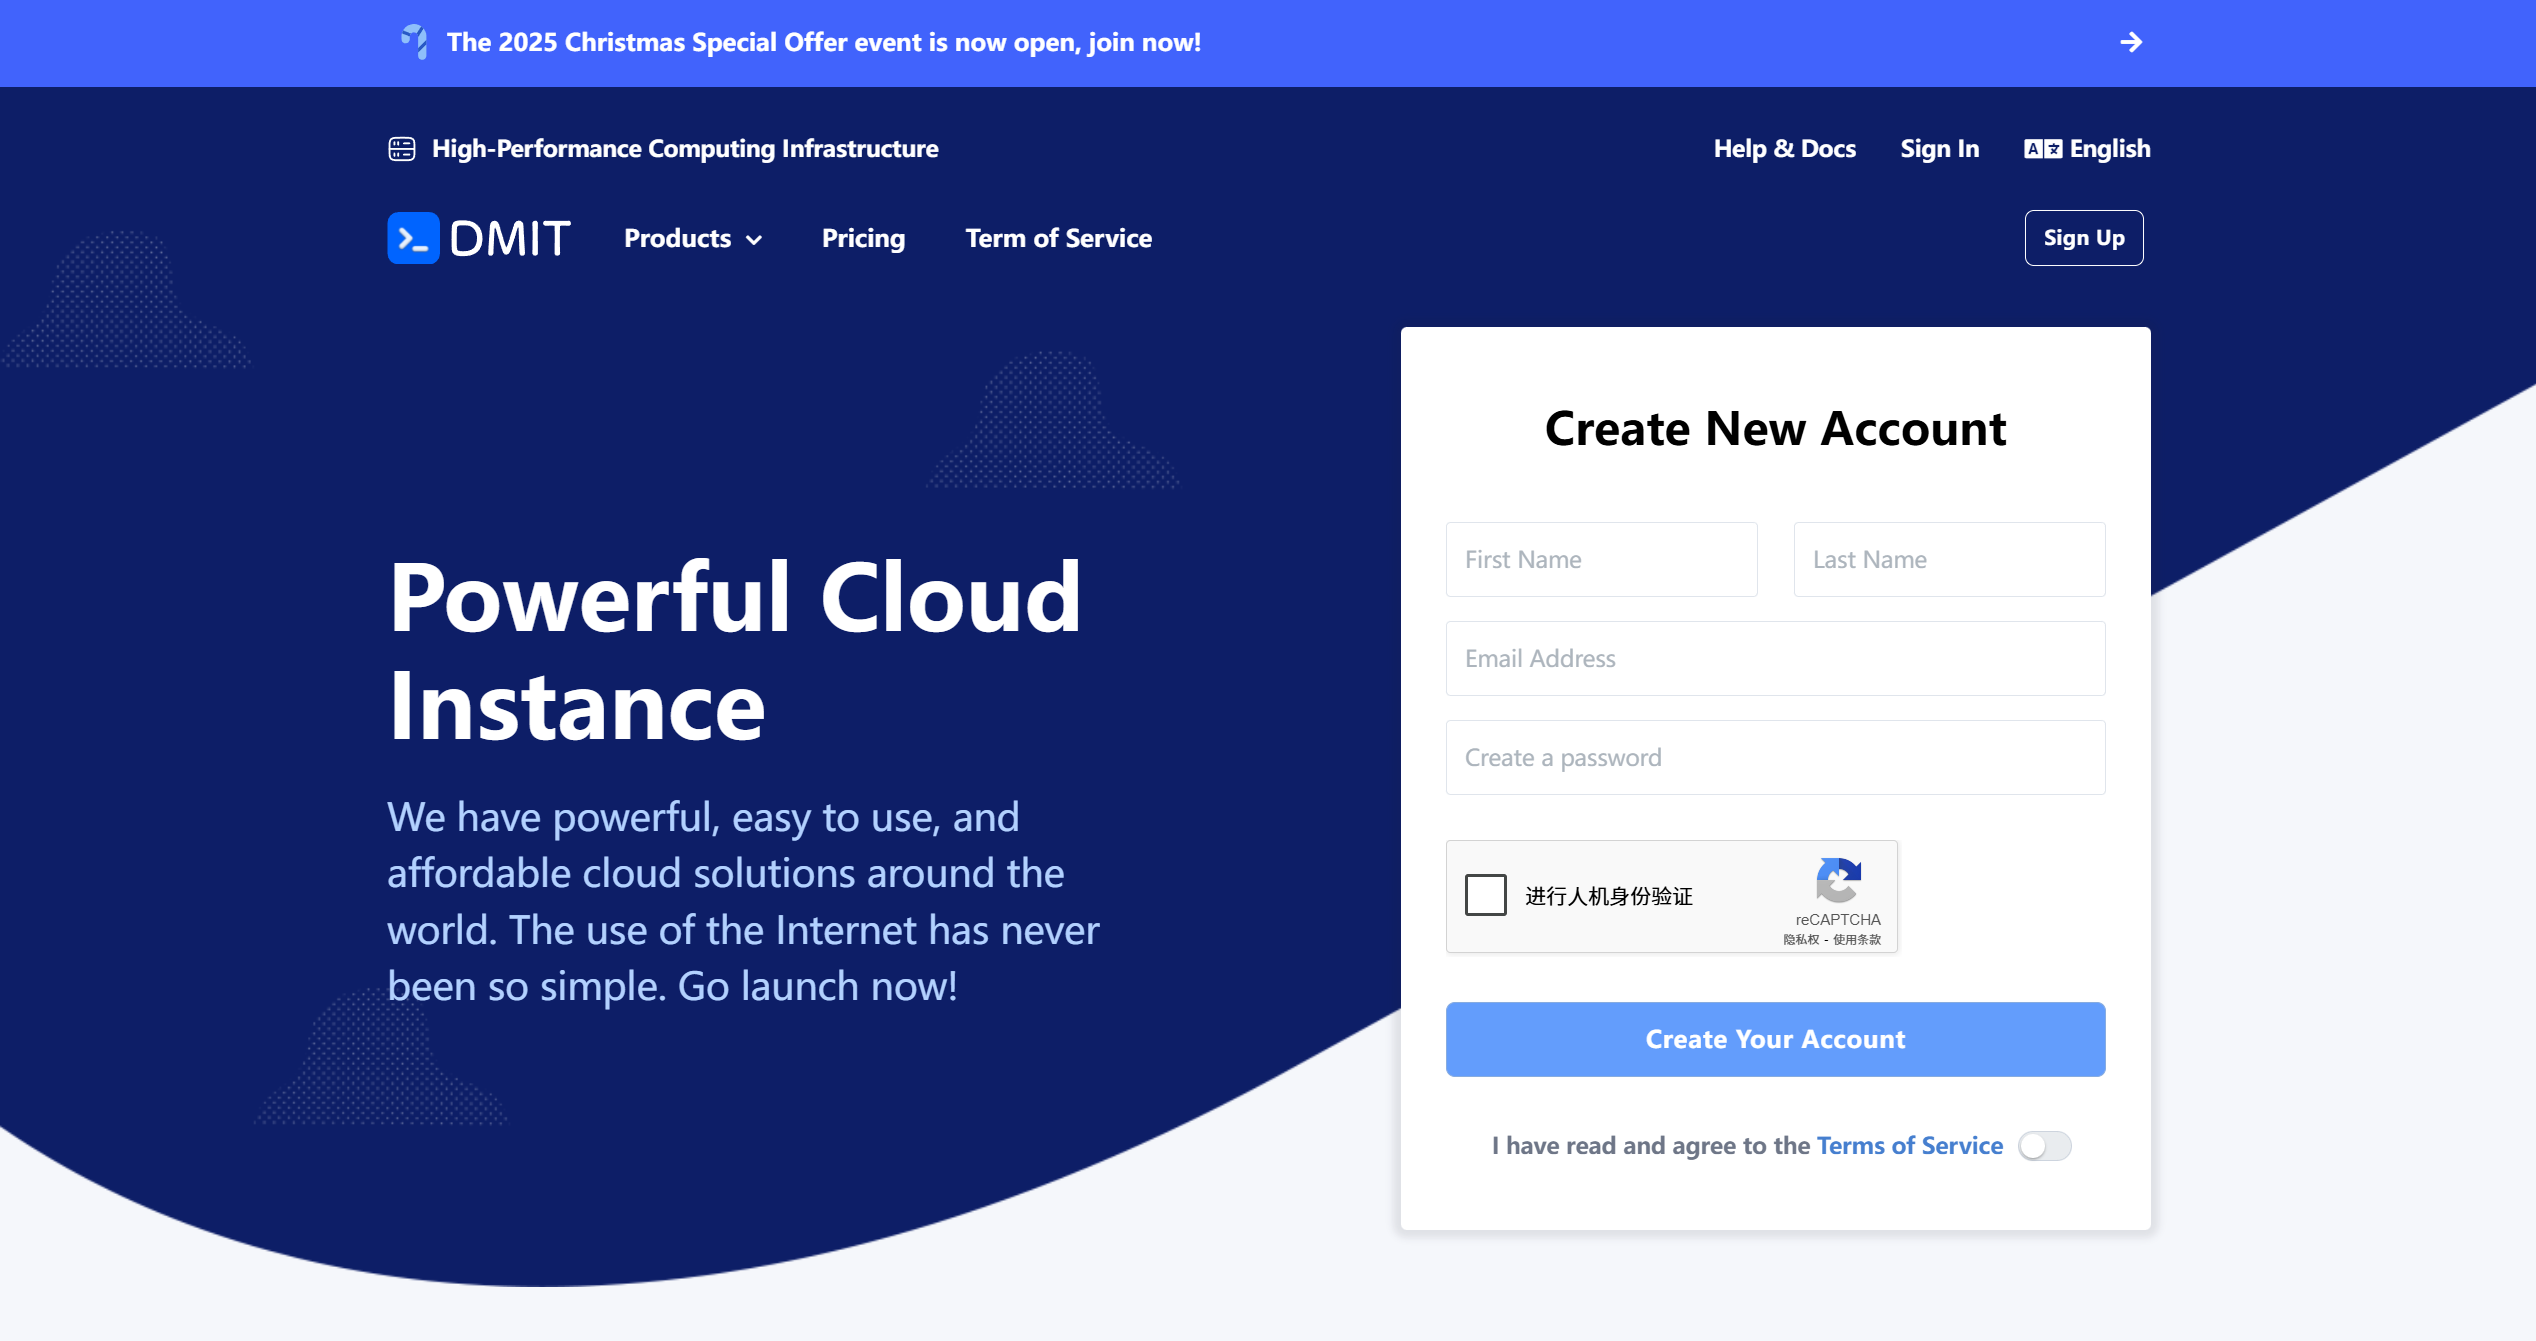
Task: Open the Pricing menu item
Action: 863,238
